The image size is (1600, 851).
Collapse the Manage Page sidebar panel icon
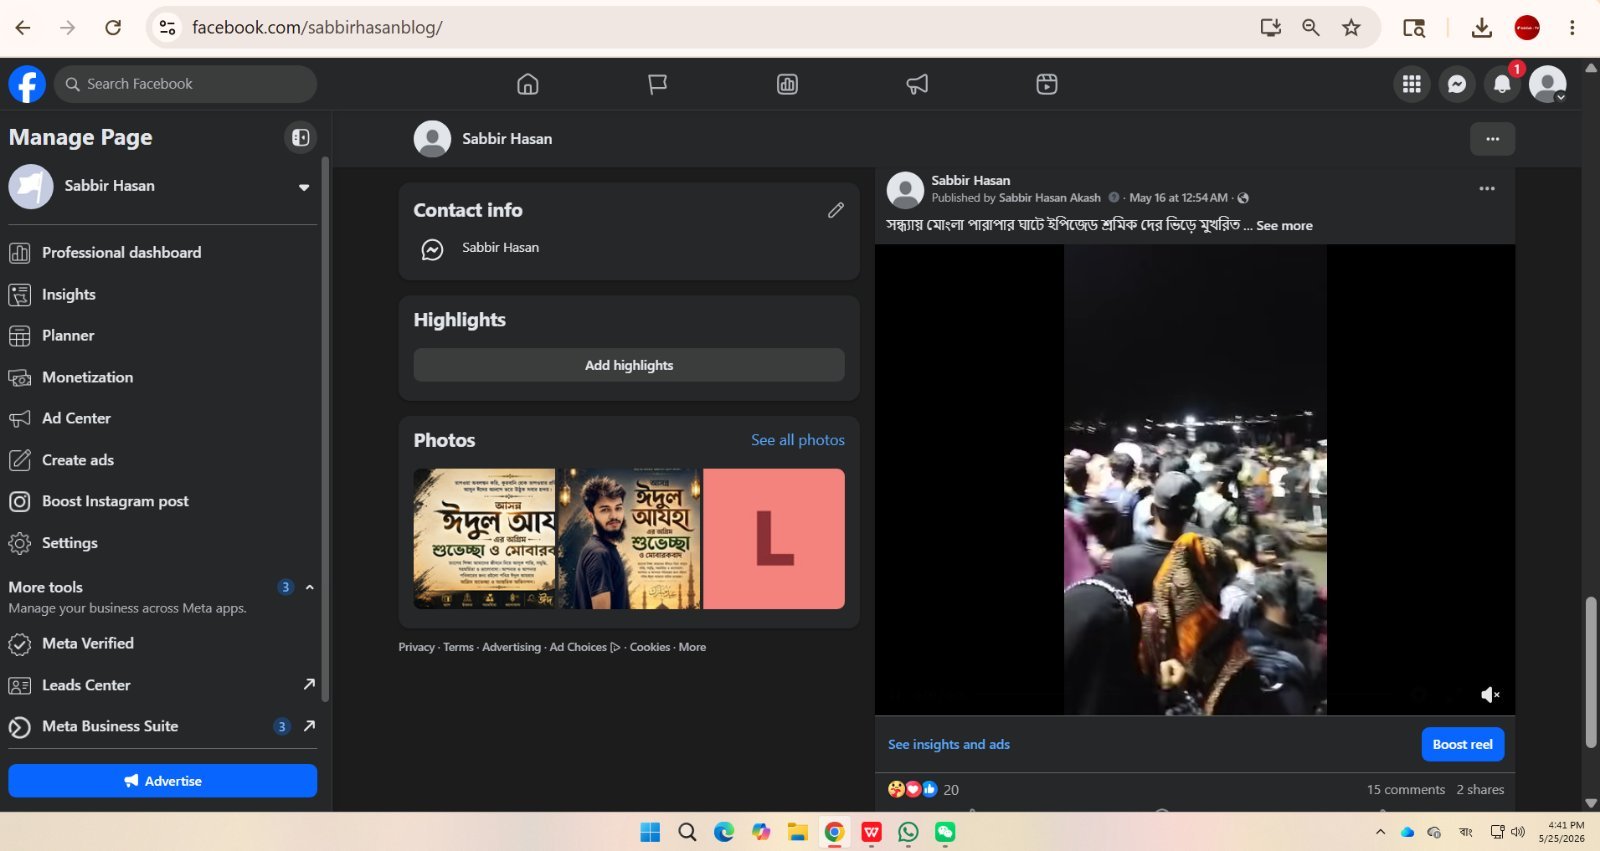tap(300, 137)
